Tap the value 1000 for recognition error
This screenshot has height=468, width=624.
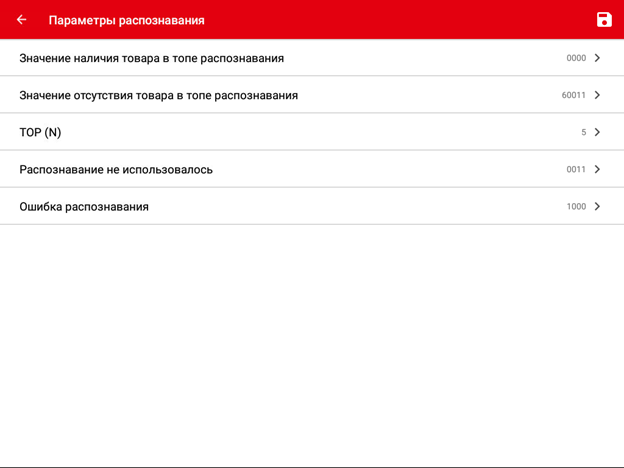576,206
